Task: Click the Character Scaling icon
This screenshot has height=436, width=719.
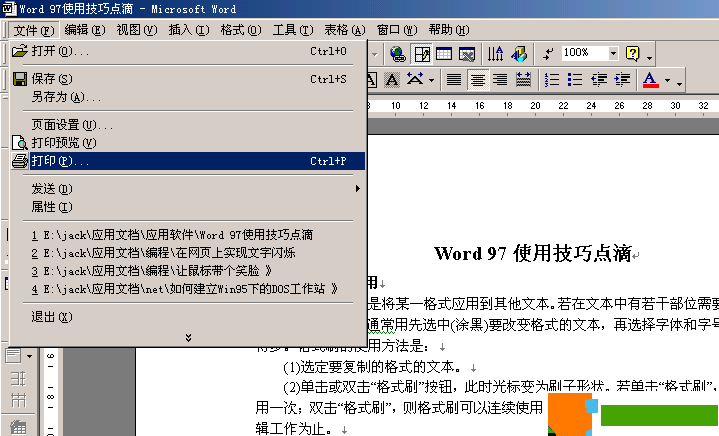Action: (415, 80)
